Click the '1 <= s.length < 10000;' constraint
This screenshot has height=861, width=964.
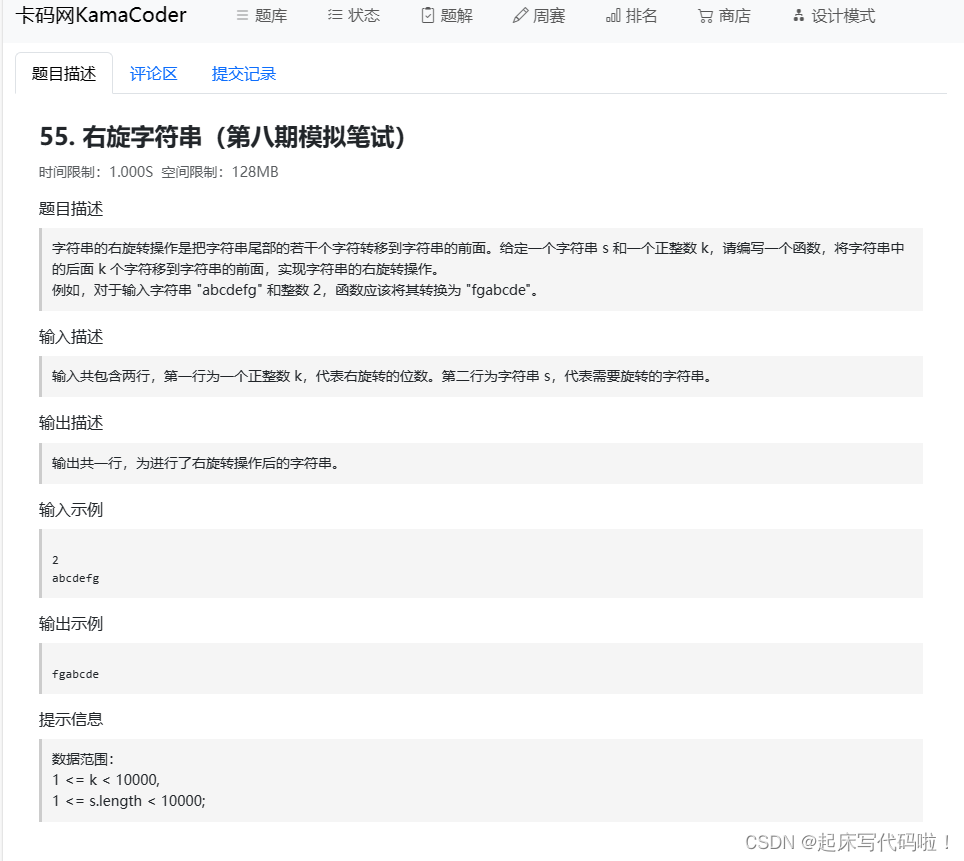(129, 801)
